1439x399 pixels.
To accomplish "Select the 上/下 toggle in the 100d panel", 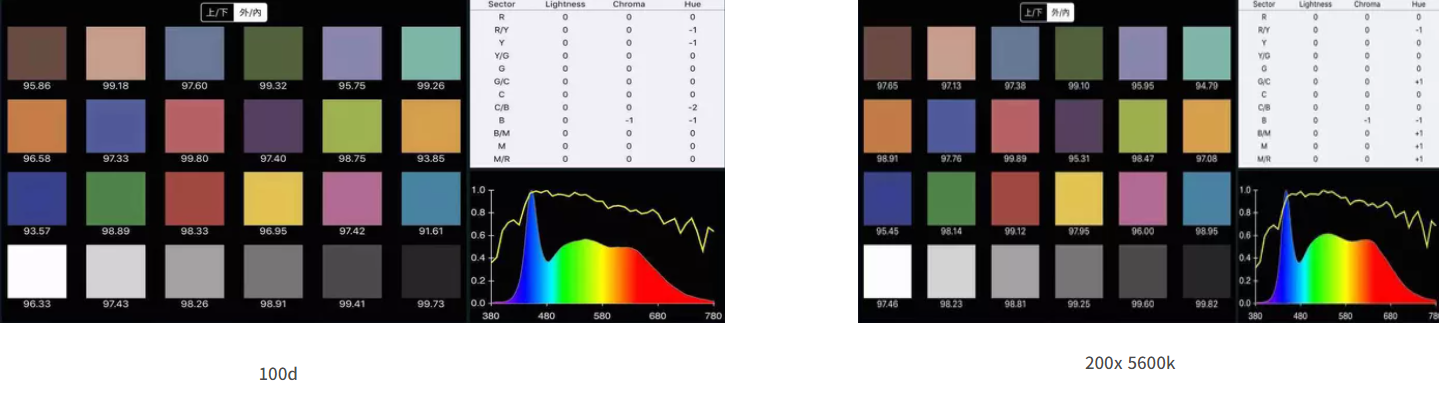I will [x=216, y=12].
